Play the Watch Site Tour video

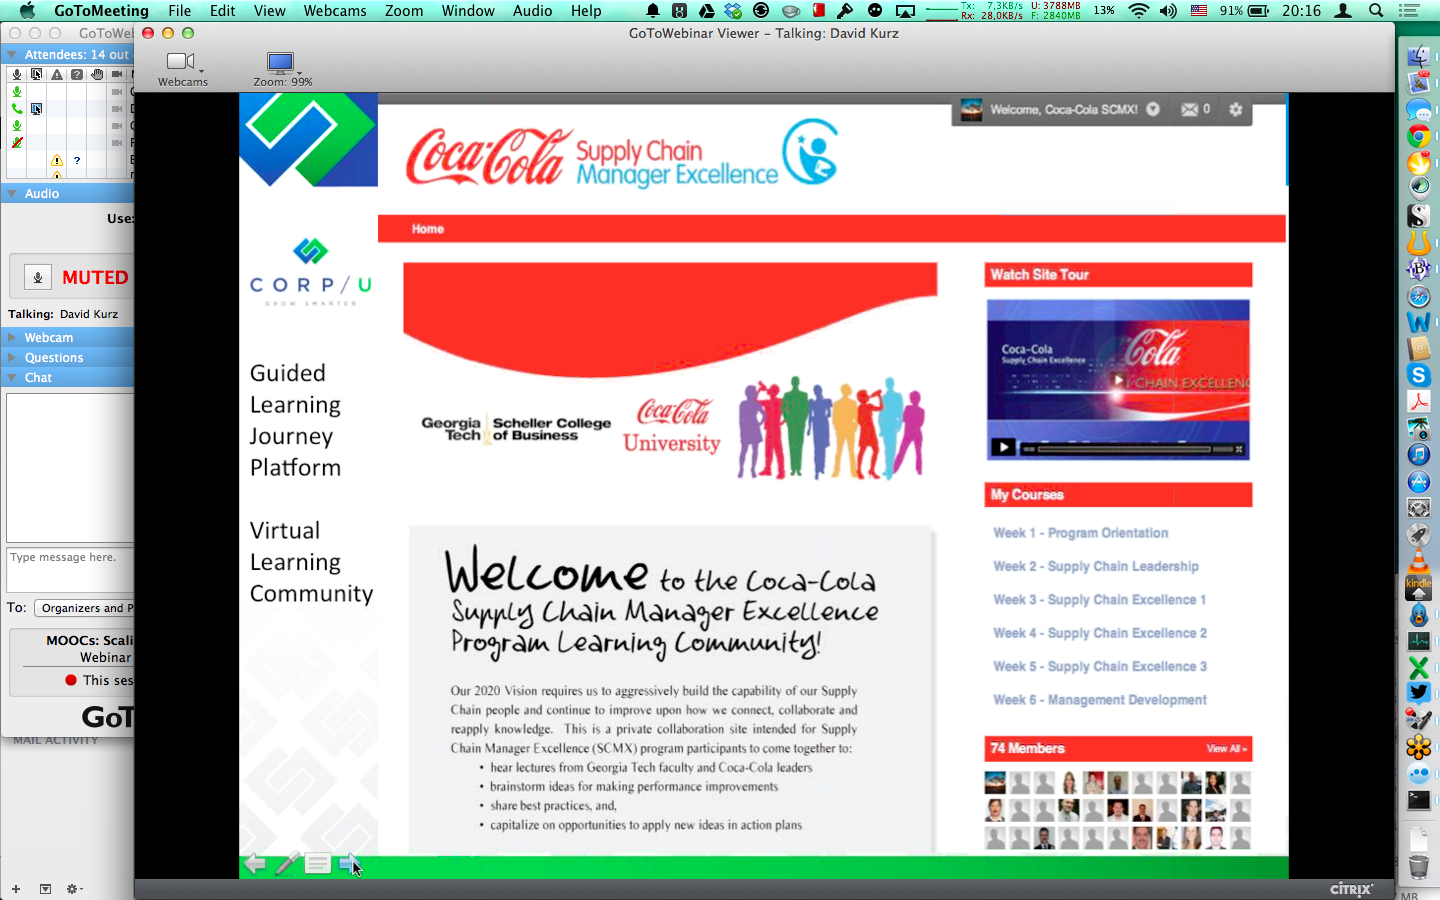[x=1118, y=380]
